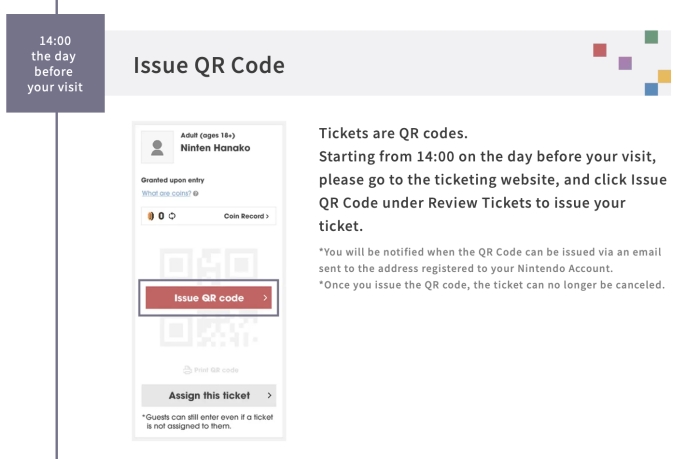Click the Coin Record chevron arrow
This screenshot has width=700, height=459.
(x=268, y=216)
